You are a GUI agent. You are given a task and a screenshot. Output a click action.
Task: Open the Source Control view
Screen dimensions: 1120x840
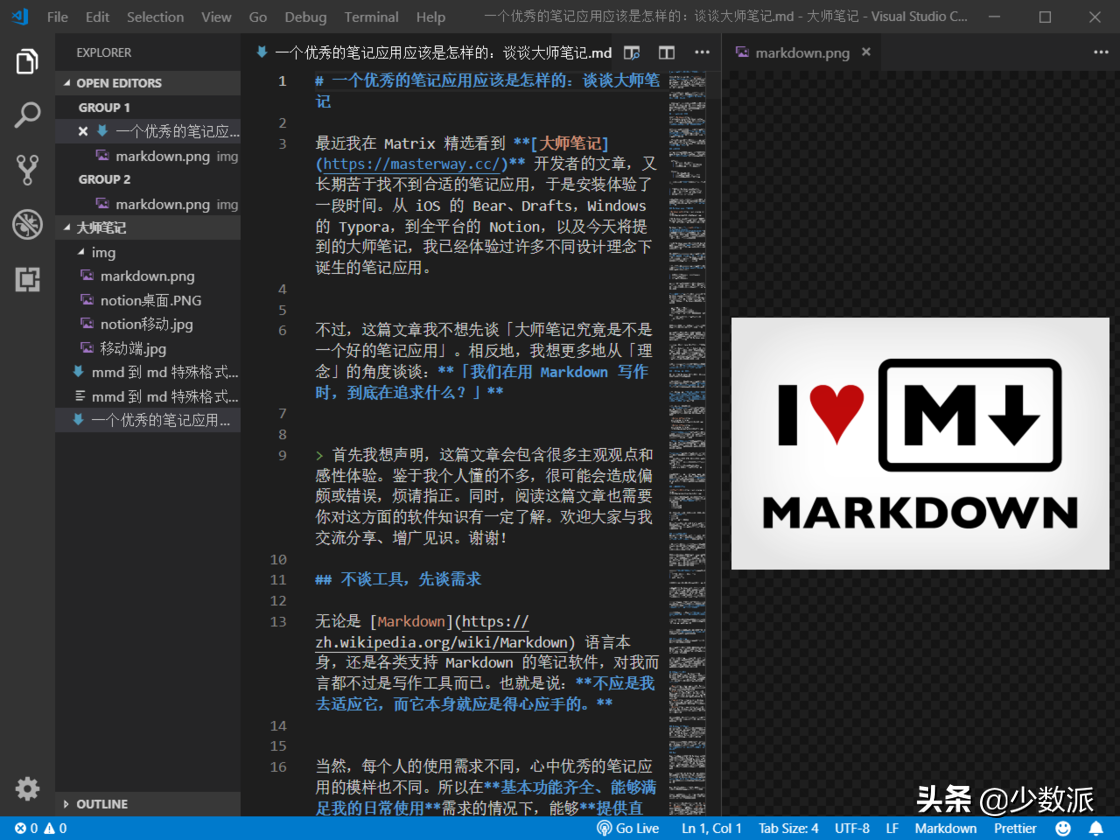tap(27, 170)
